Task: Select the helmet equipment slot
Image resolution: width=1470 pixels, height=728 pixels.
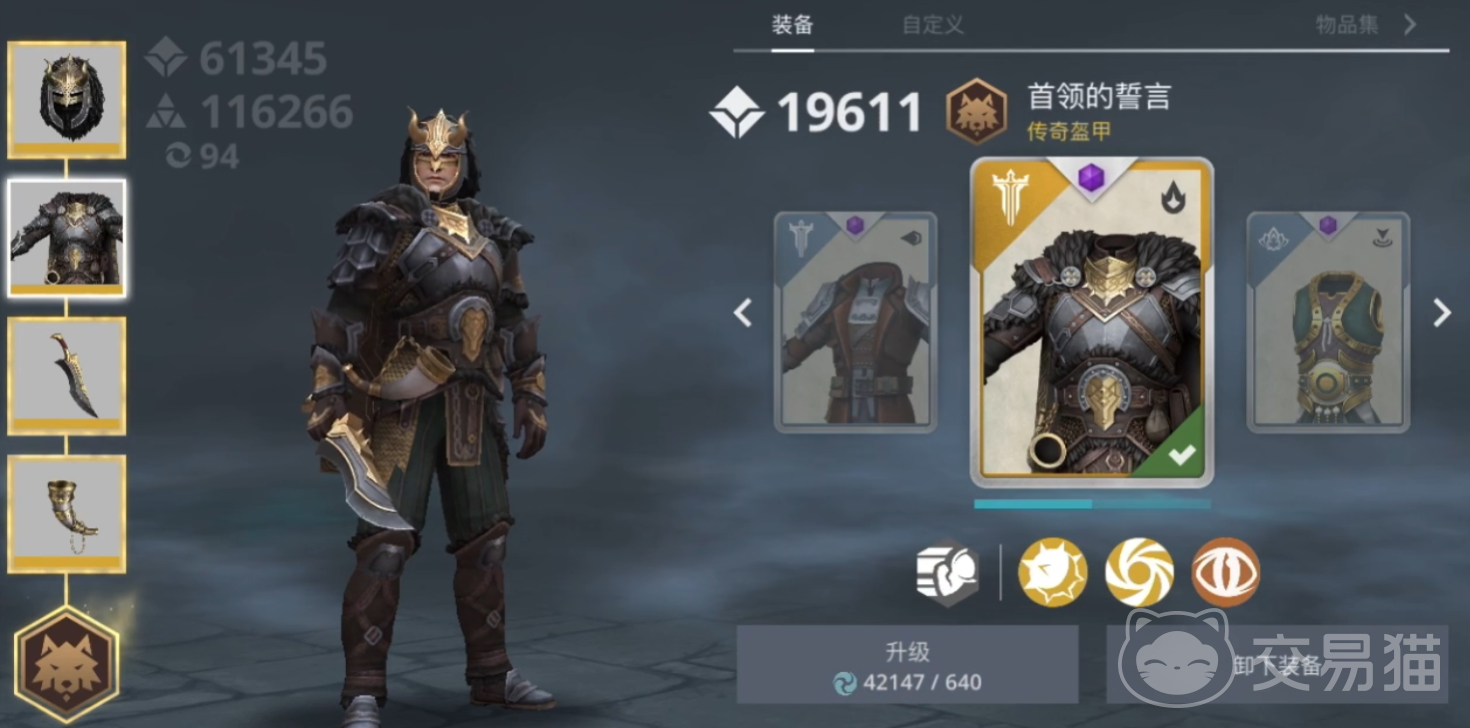Action: pos(67,100)
